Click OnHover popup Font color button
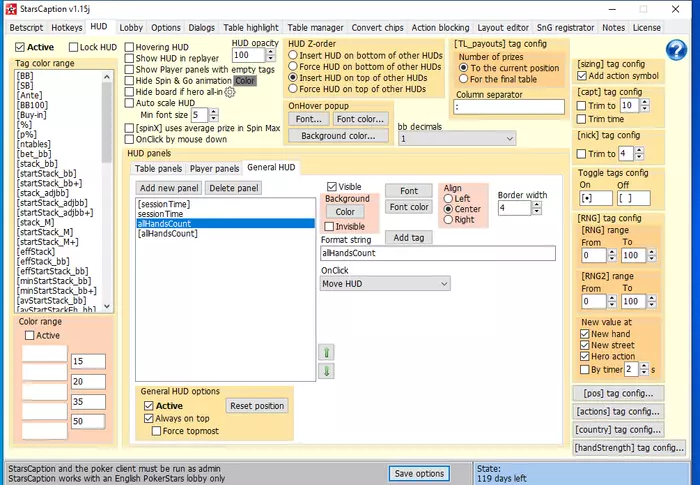The height and width of the screenshot is (485, 700). [360, 119]
